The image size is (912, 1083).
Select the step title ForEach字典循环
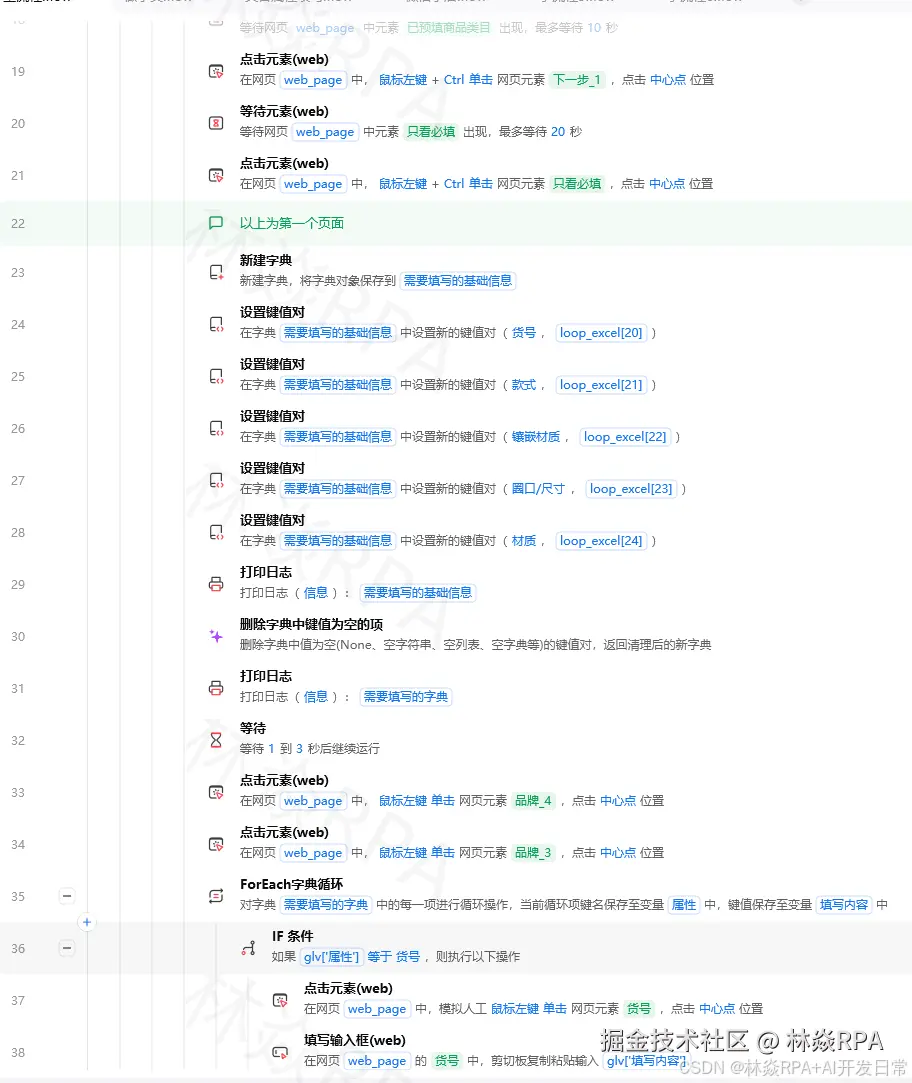point(292,884)
